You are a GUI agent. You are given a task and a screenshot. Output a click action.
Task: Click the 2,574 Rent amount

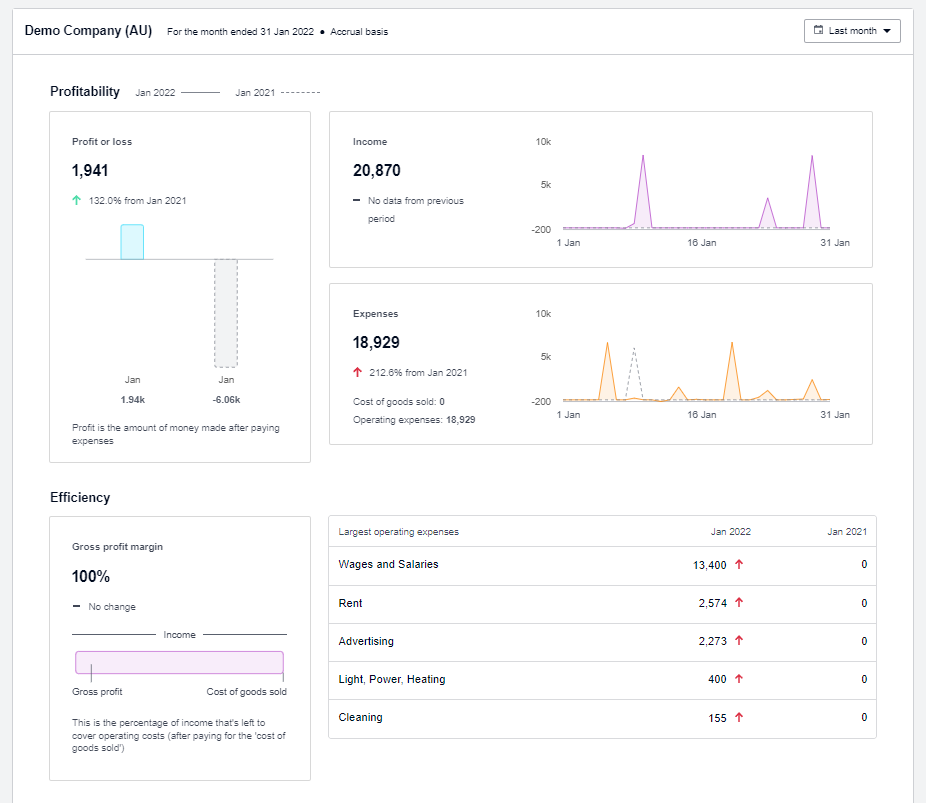(713, 603)
